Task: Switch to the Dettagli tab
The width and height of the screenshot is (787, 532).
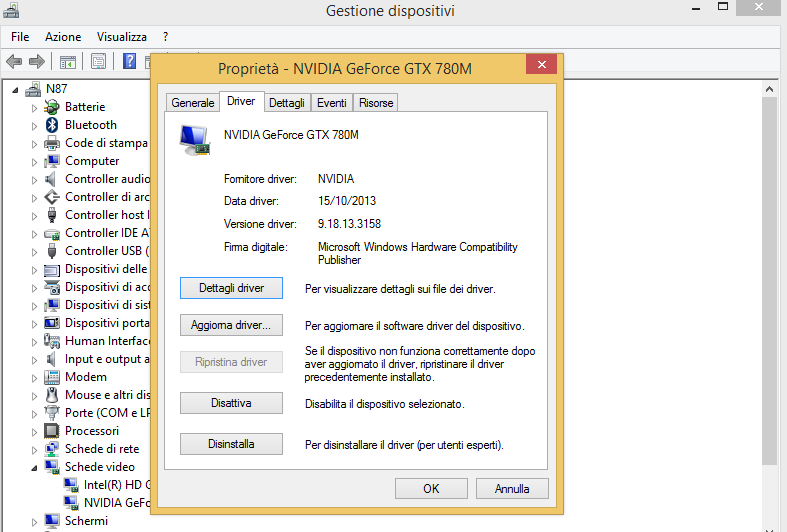Action: 287,102
